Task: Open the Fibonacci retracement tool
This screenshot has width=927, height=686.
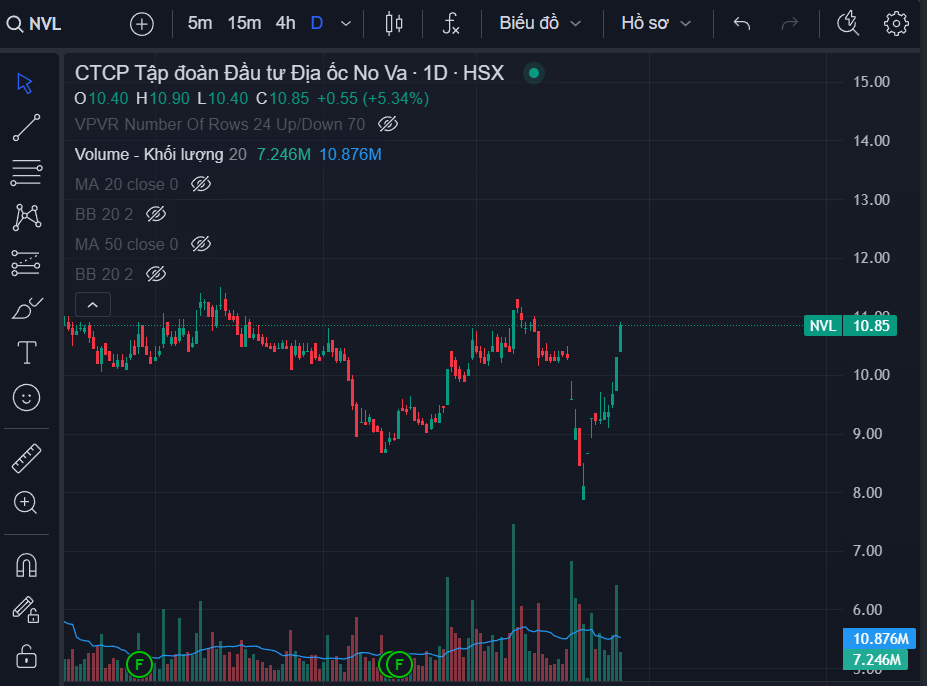Action: point(27,173)
